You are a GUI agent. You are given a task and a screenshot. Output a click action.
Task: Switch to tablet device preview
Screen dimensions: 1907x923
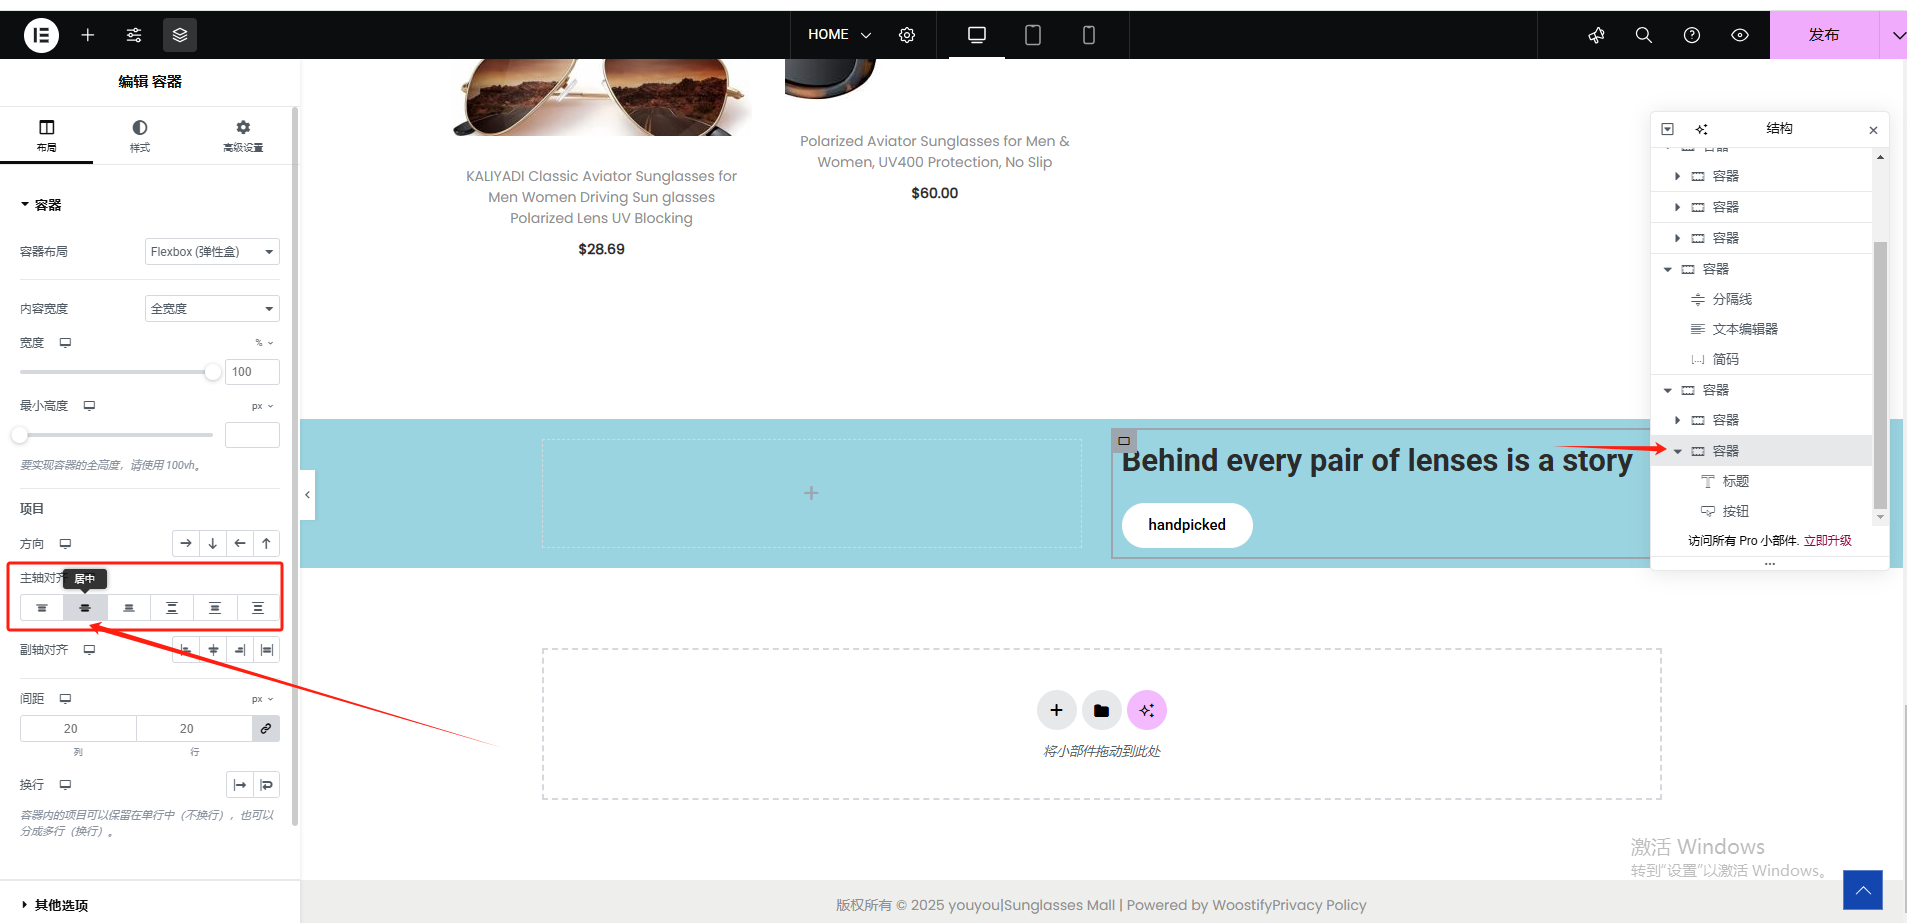[x=1033, y=35]
